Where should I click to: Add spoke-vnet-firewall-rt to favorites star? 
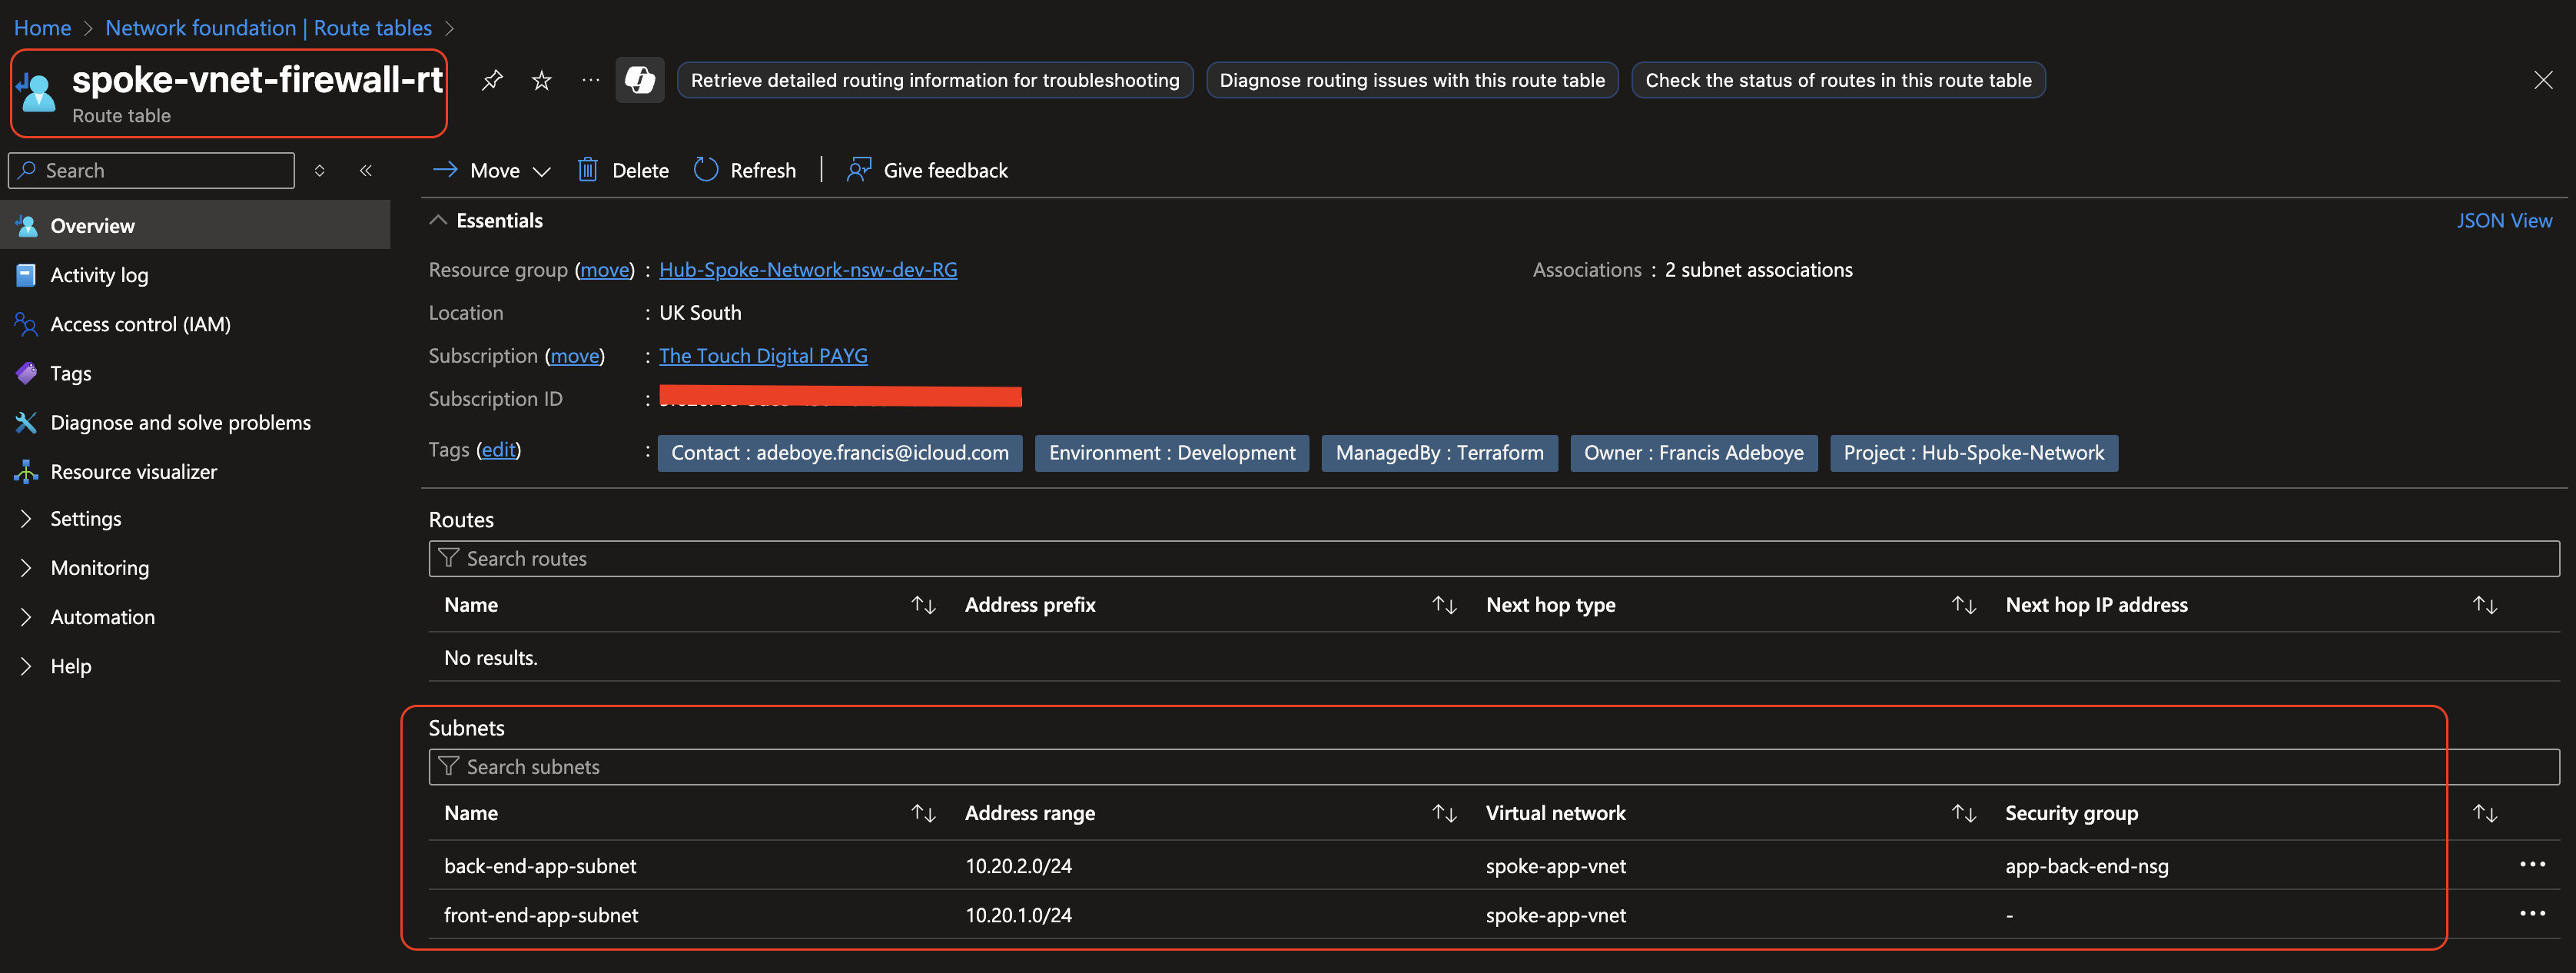point(541,80)
